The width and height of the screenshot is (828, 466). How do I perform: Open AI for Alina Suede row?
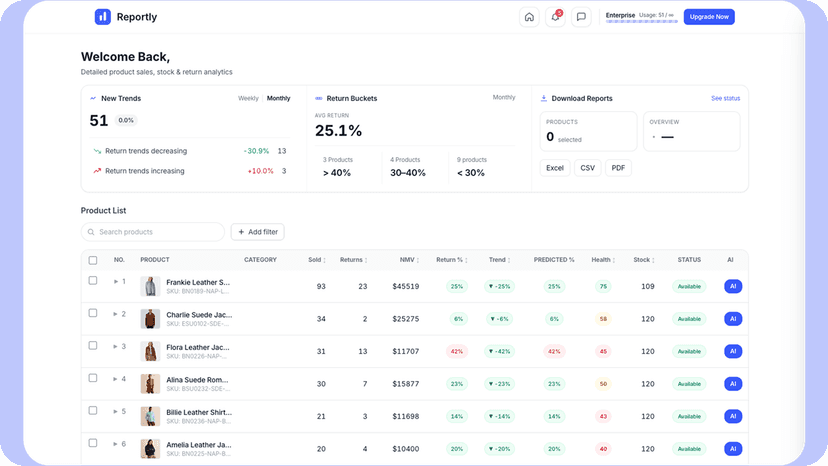click(x=733, y=384)
